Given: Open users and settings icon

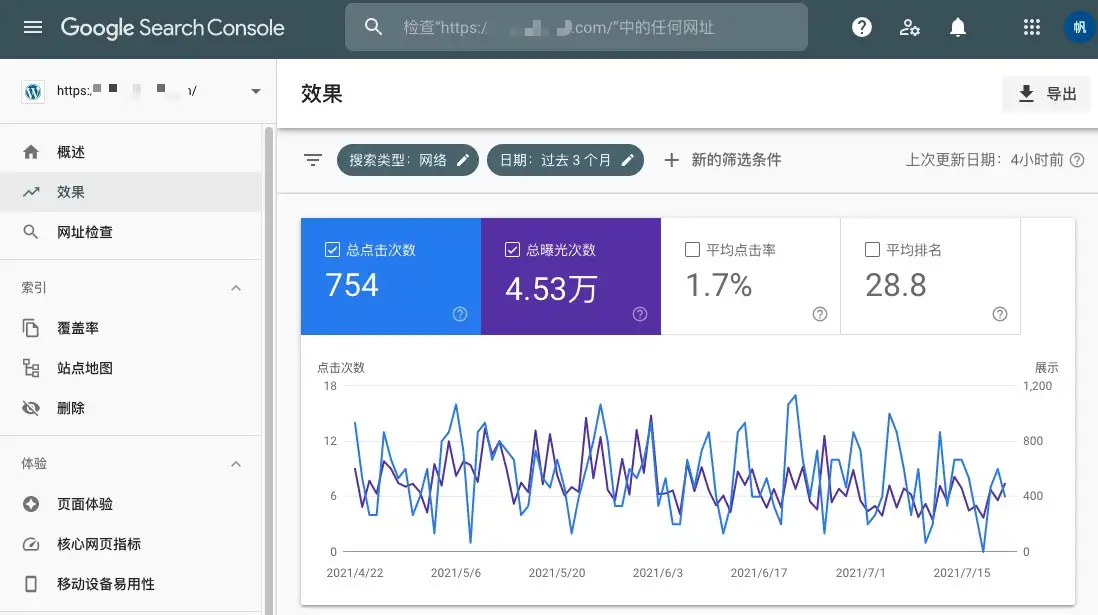Looking at the screenshot, I should tap(909, 27).
